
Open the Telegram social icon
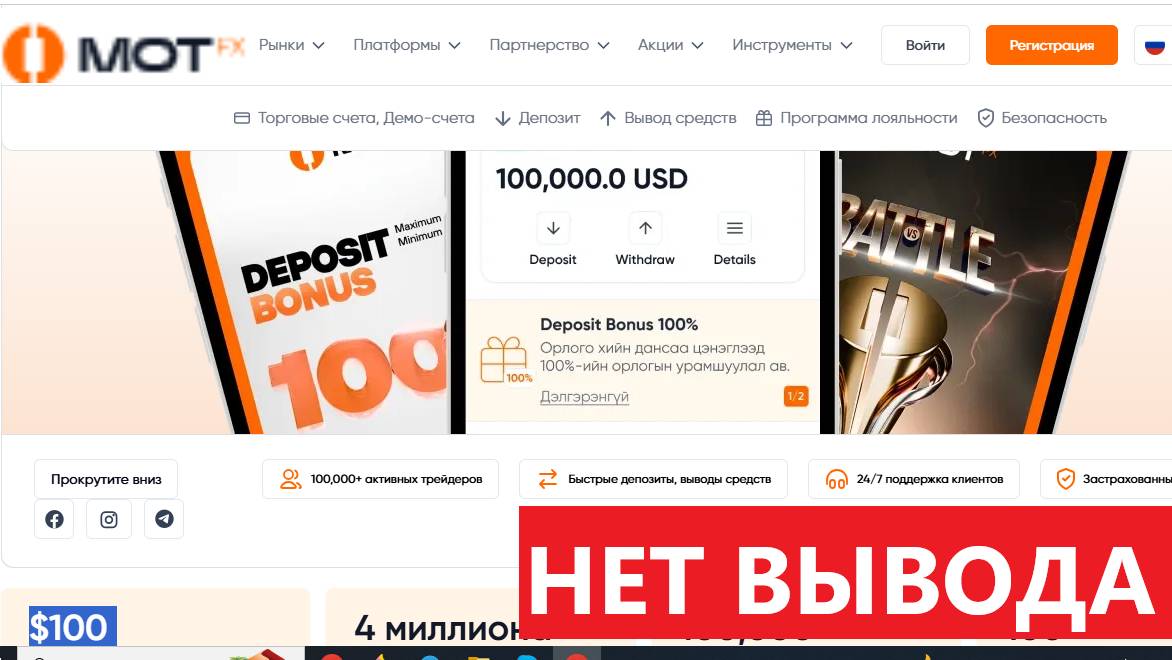pos(164,519)
